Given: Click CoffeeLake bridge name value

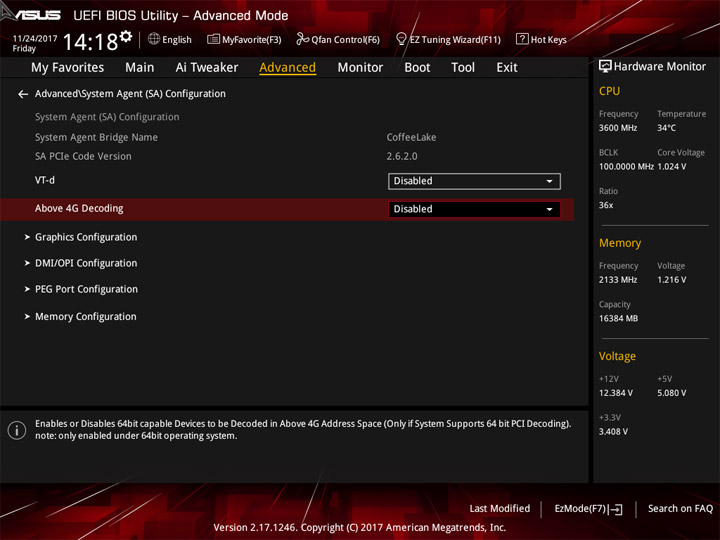Looking at the screenshot, I should (411, 137).
